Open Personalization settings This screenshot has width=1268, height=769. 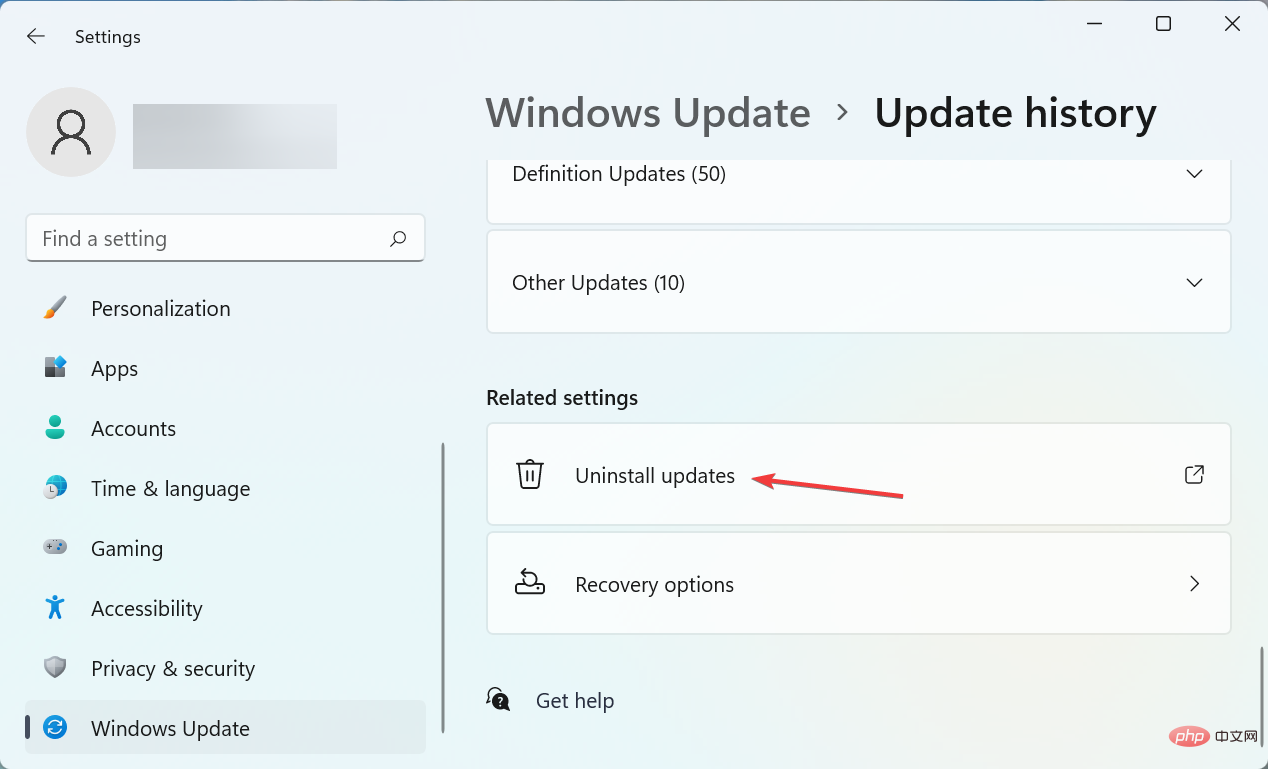click(226, 308)
